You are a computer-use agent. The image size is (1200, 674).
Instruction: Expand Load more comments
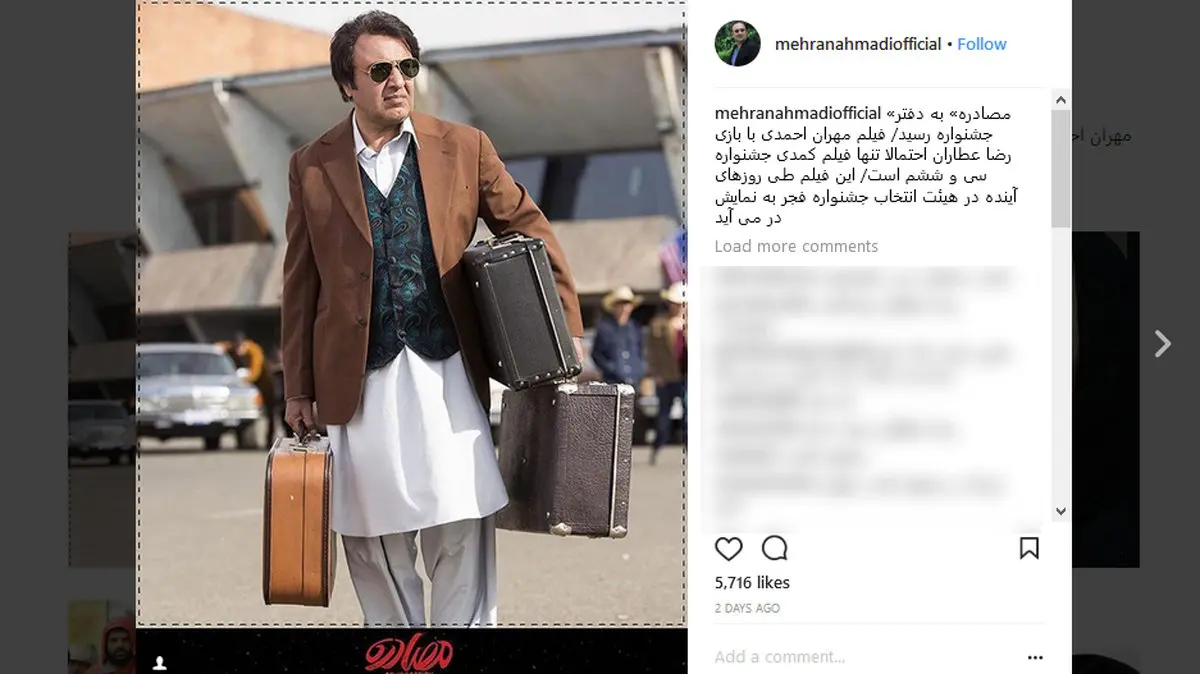tap(796, 246)
